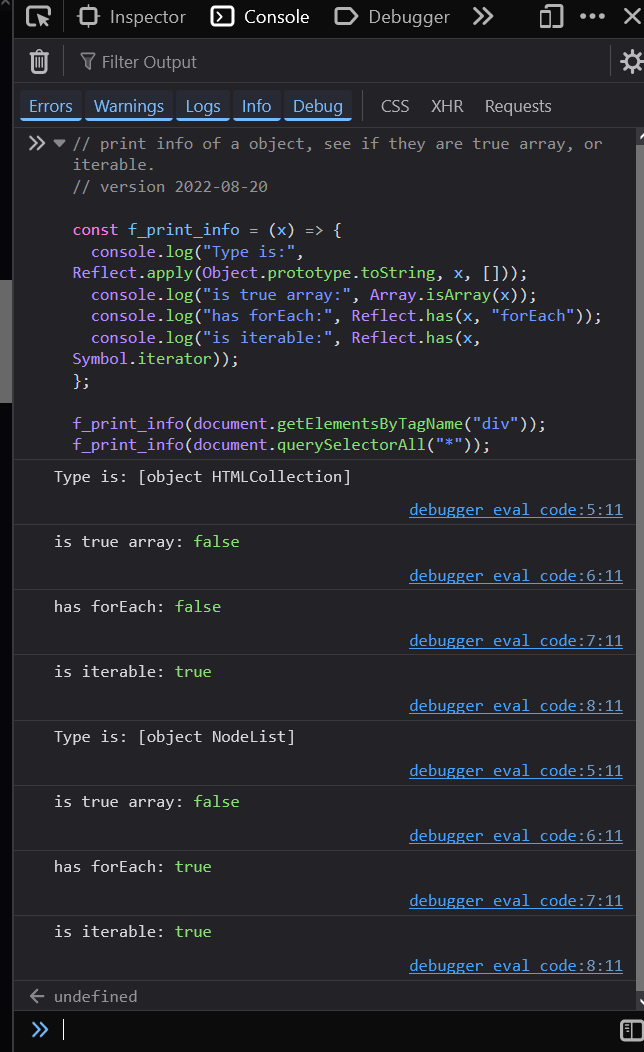Select 'Type is: [object HTMLCollection]' message

pyautogui.click(x=202, y=476)
